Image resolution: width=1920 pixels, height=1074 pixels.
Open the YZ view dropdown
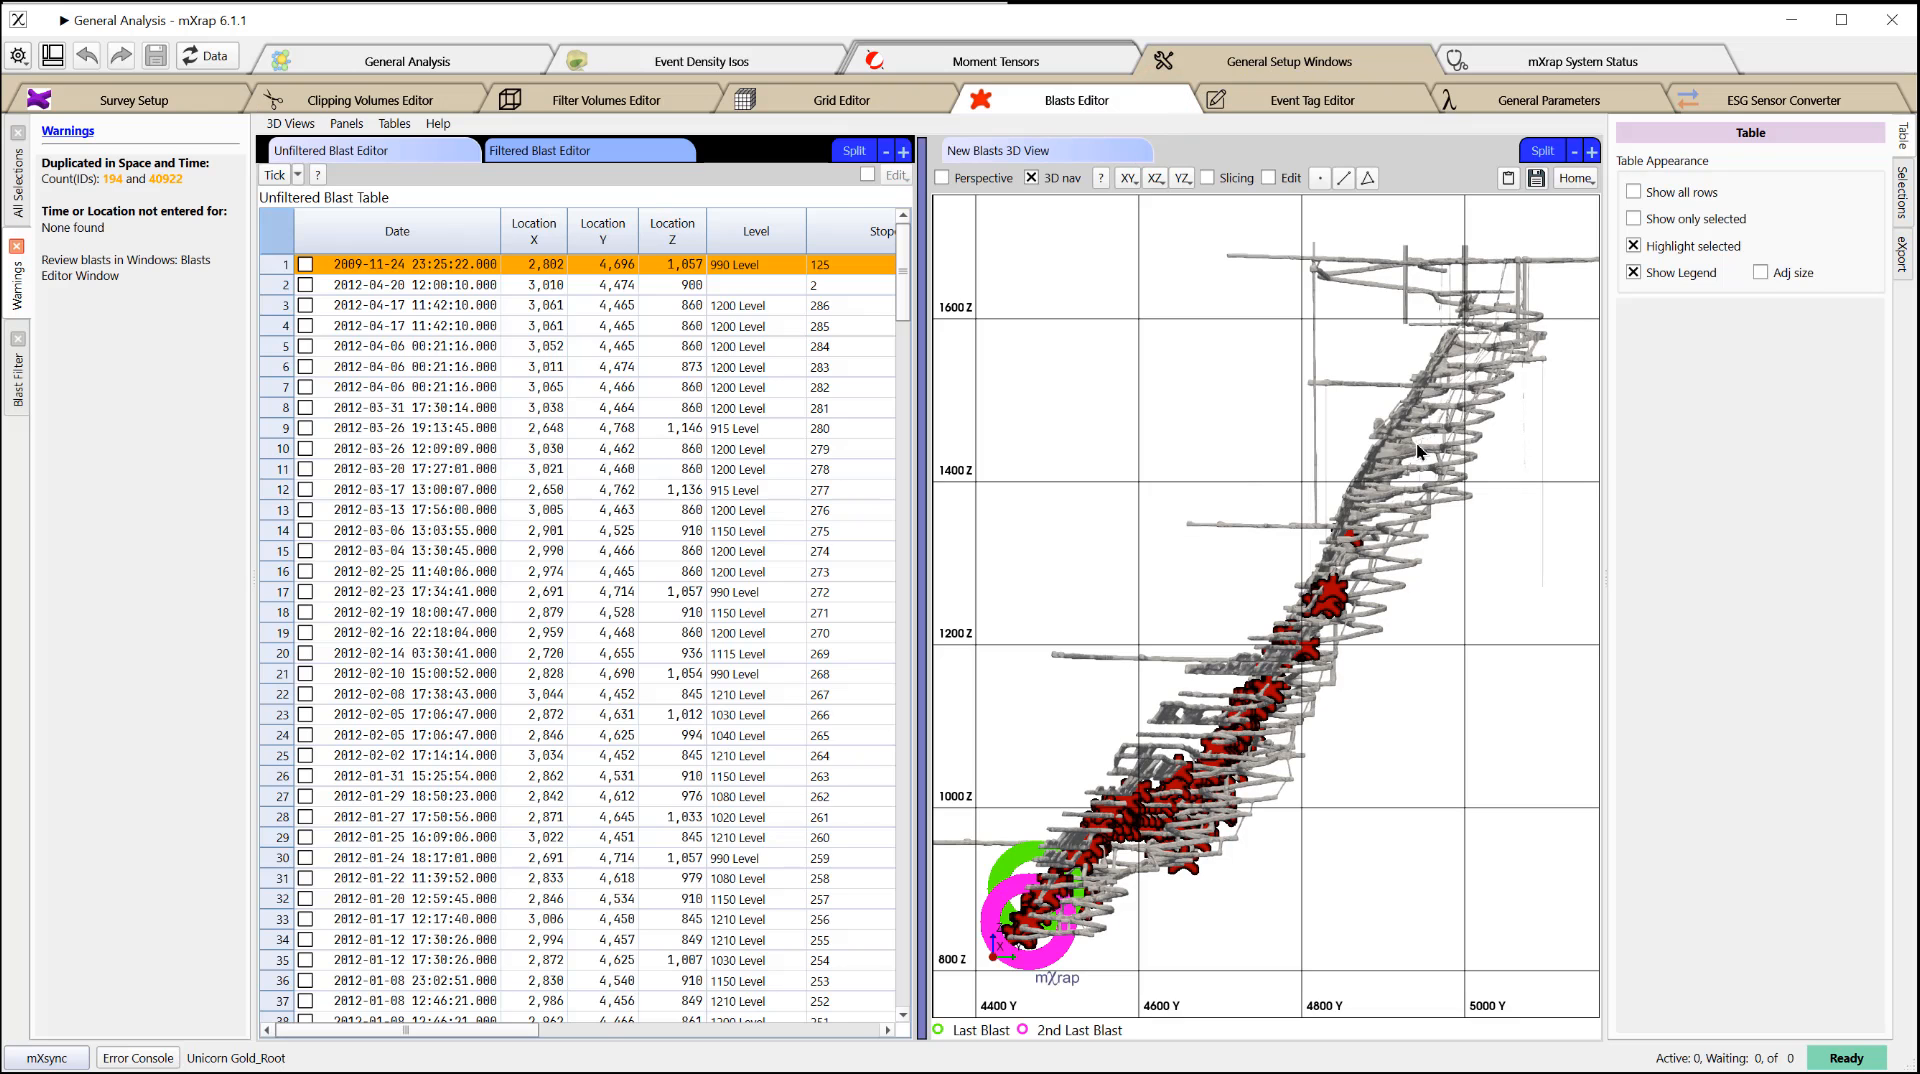1182,178
